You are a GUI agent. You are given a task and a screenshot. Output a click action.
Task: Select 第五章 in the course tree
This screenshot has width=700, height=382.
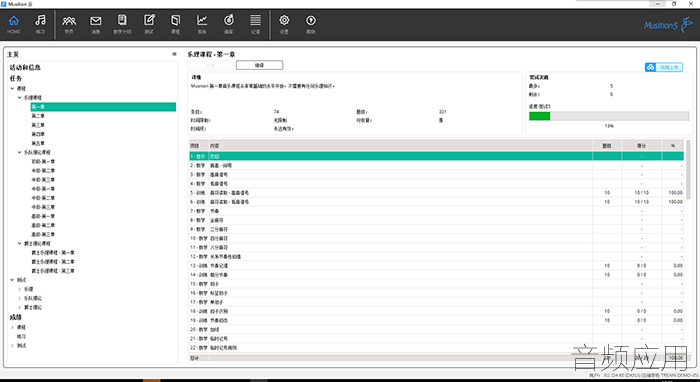(38, 143)
